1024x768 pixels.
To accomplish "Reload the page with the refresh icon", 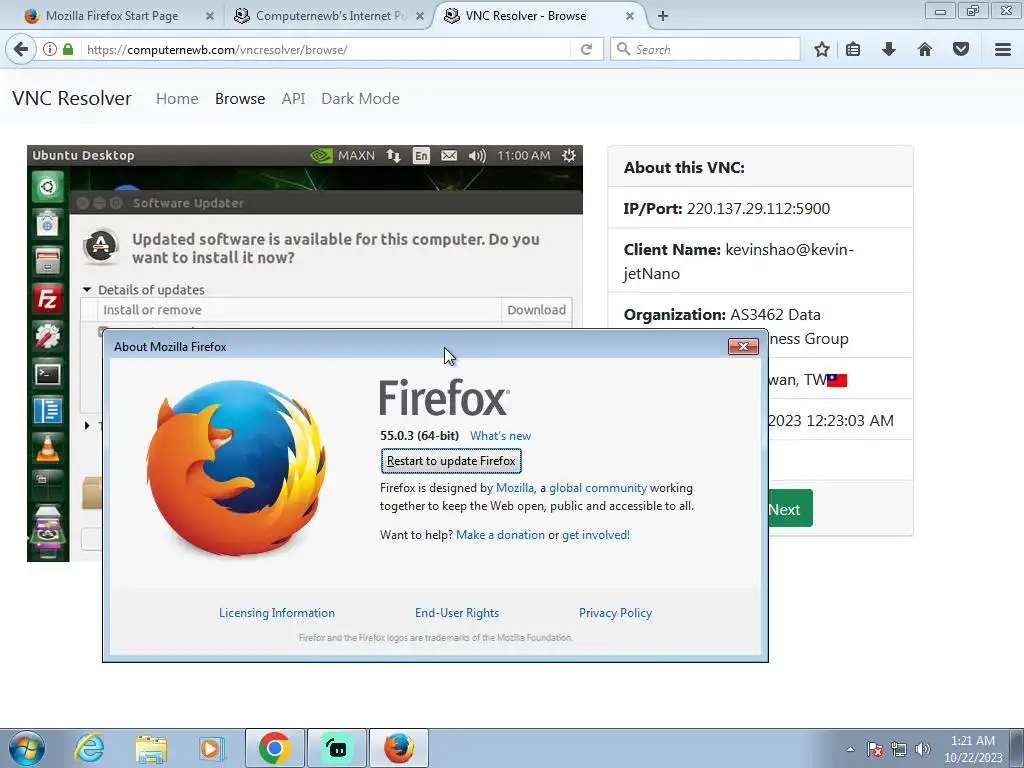I will [x=586, y=49].
